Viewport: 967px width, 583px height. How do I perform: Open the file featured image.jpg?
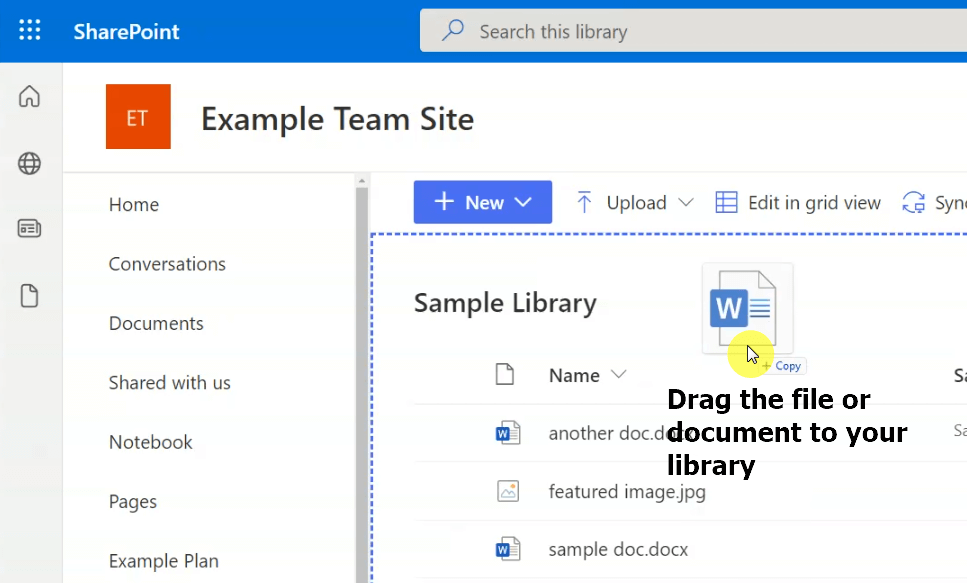pyautogui.click(x=627, y=492)
